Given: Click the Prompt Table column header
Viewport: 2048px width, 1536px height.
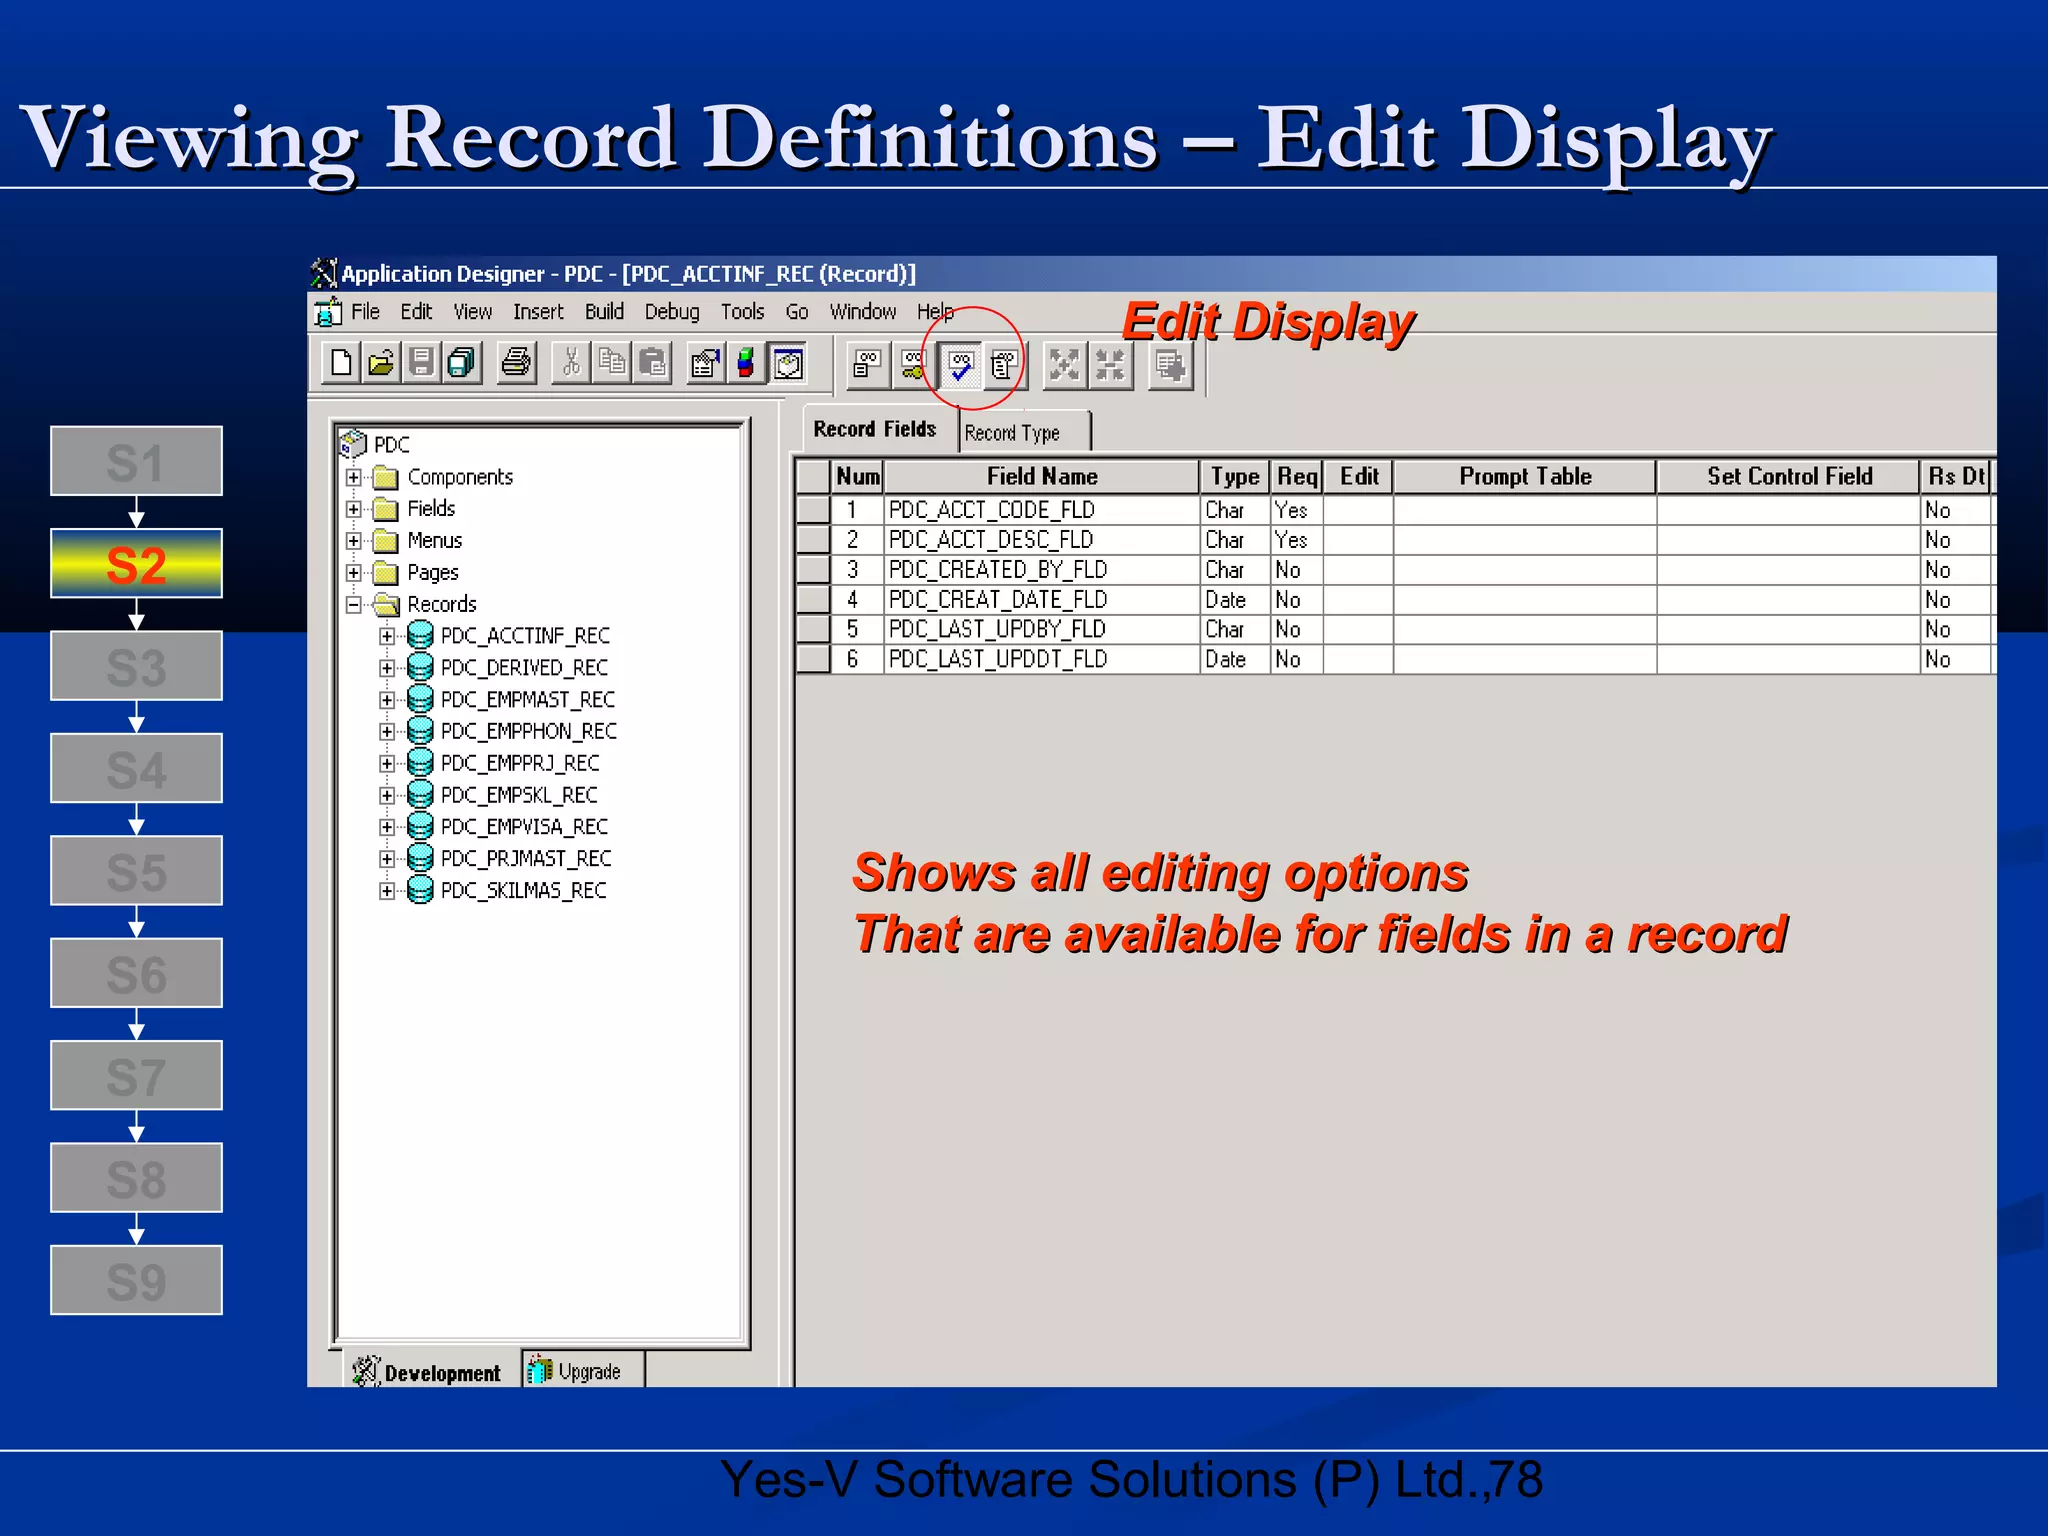Looking at the screenshot, I should [x=1525, y=477].
